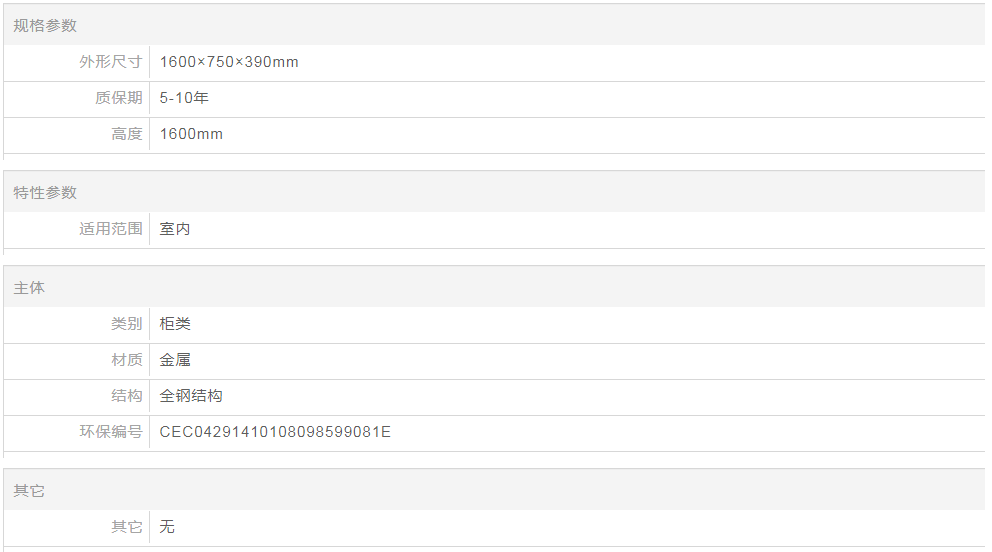Select the 类别 label
The image size is (992, 552).
click(127, 324)
